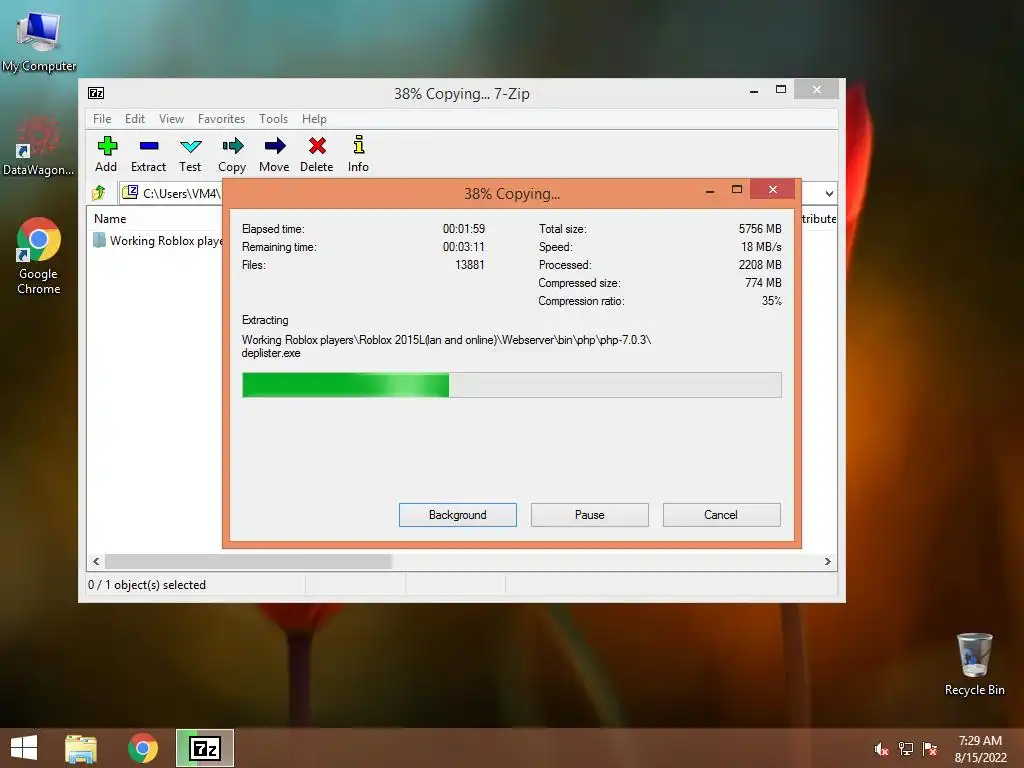Click the left scroll arrow of file list
1024x768 pixels.
96,561
